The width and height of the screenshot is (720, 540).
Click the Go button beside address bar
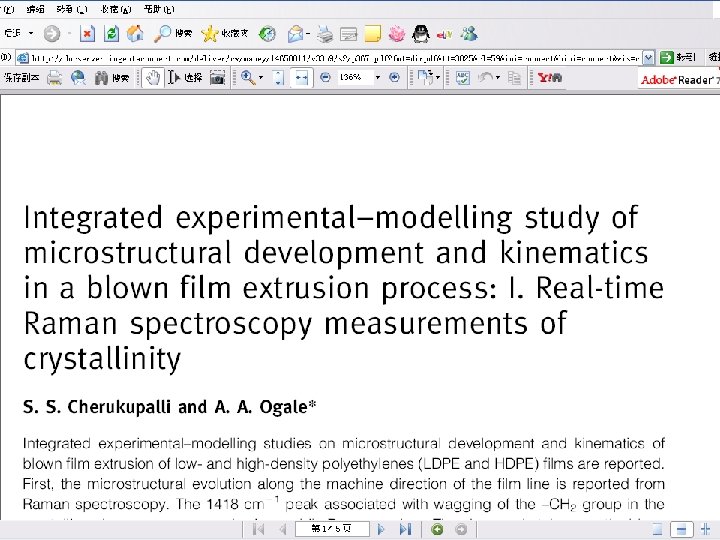pyautogui.click(x=677, y=57)
